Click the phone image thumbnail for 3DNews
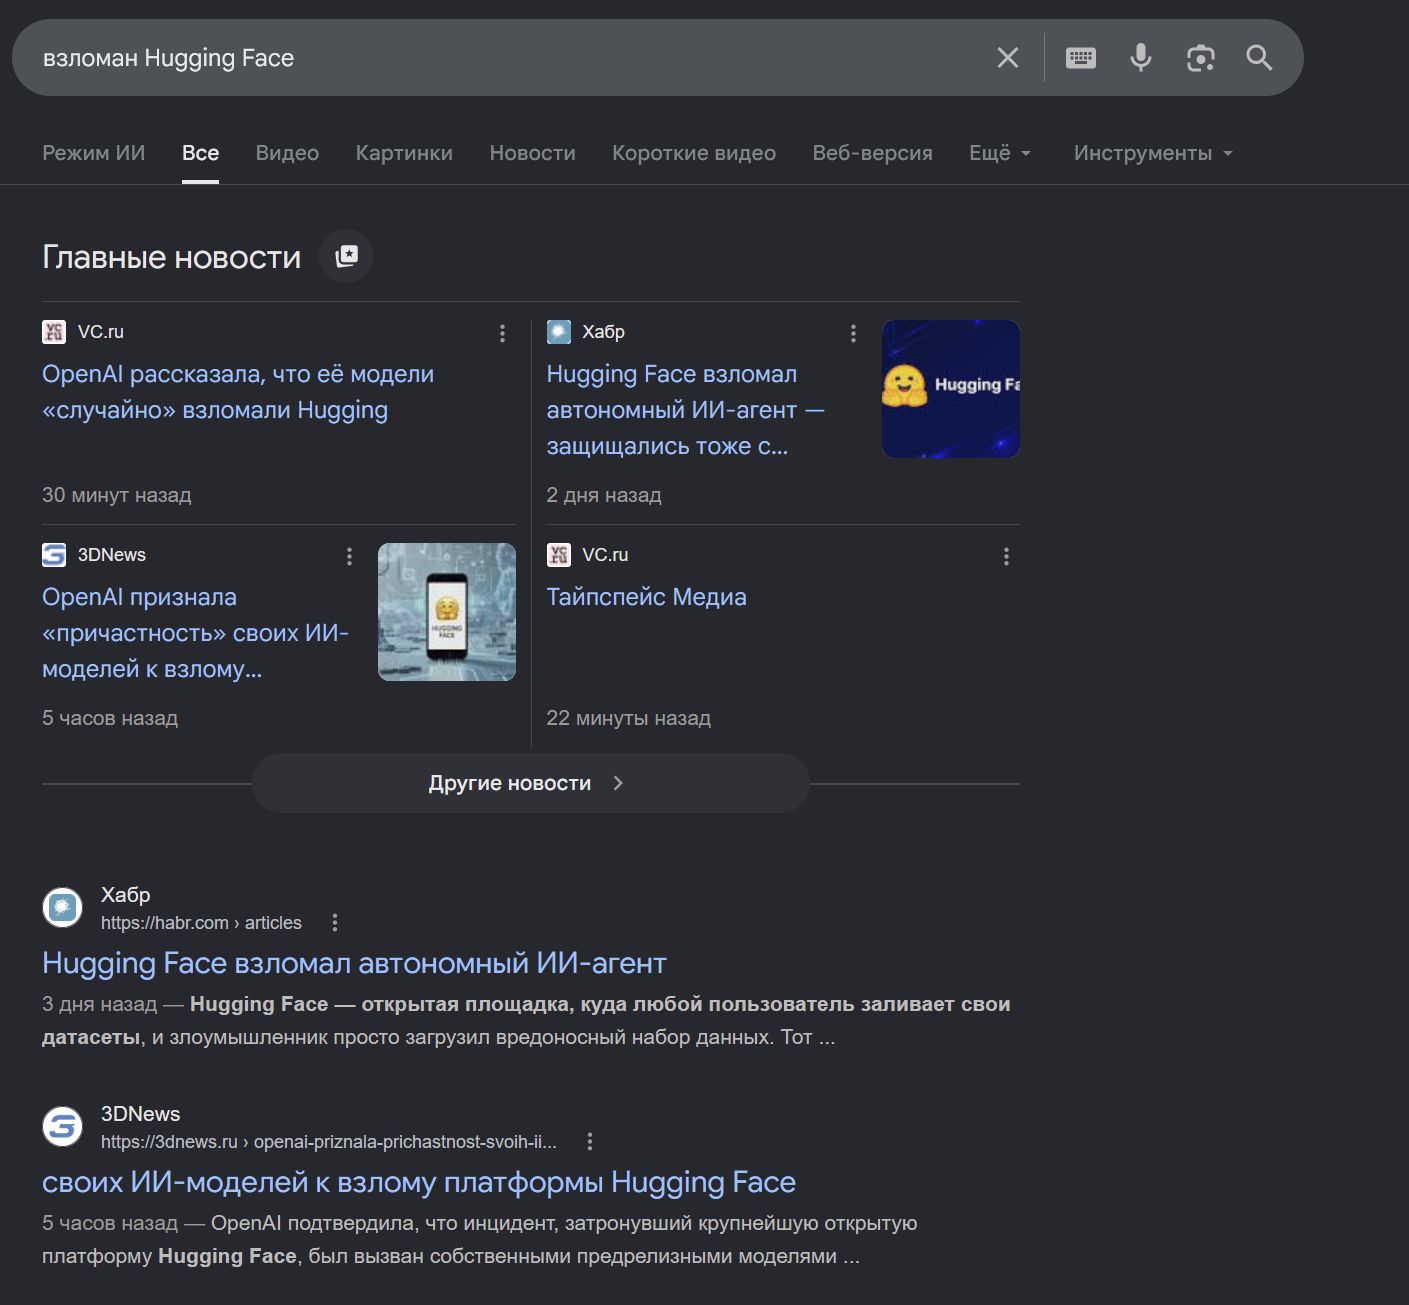 point(447,612)
